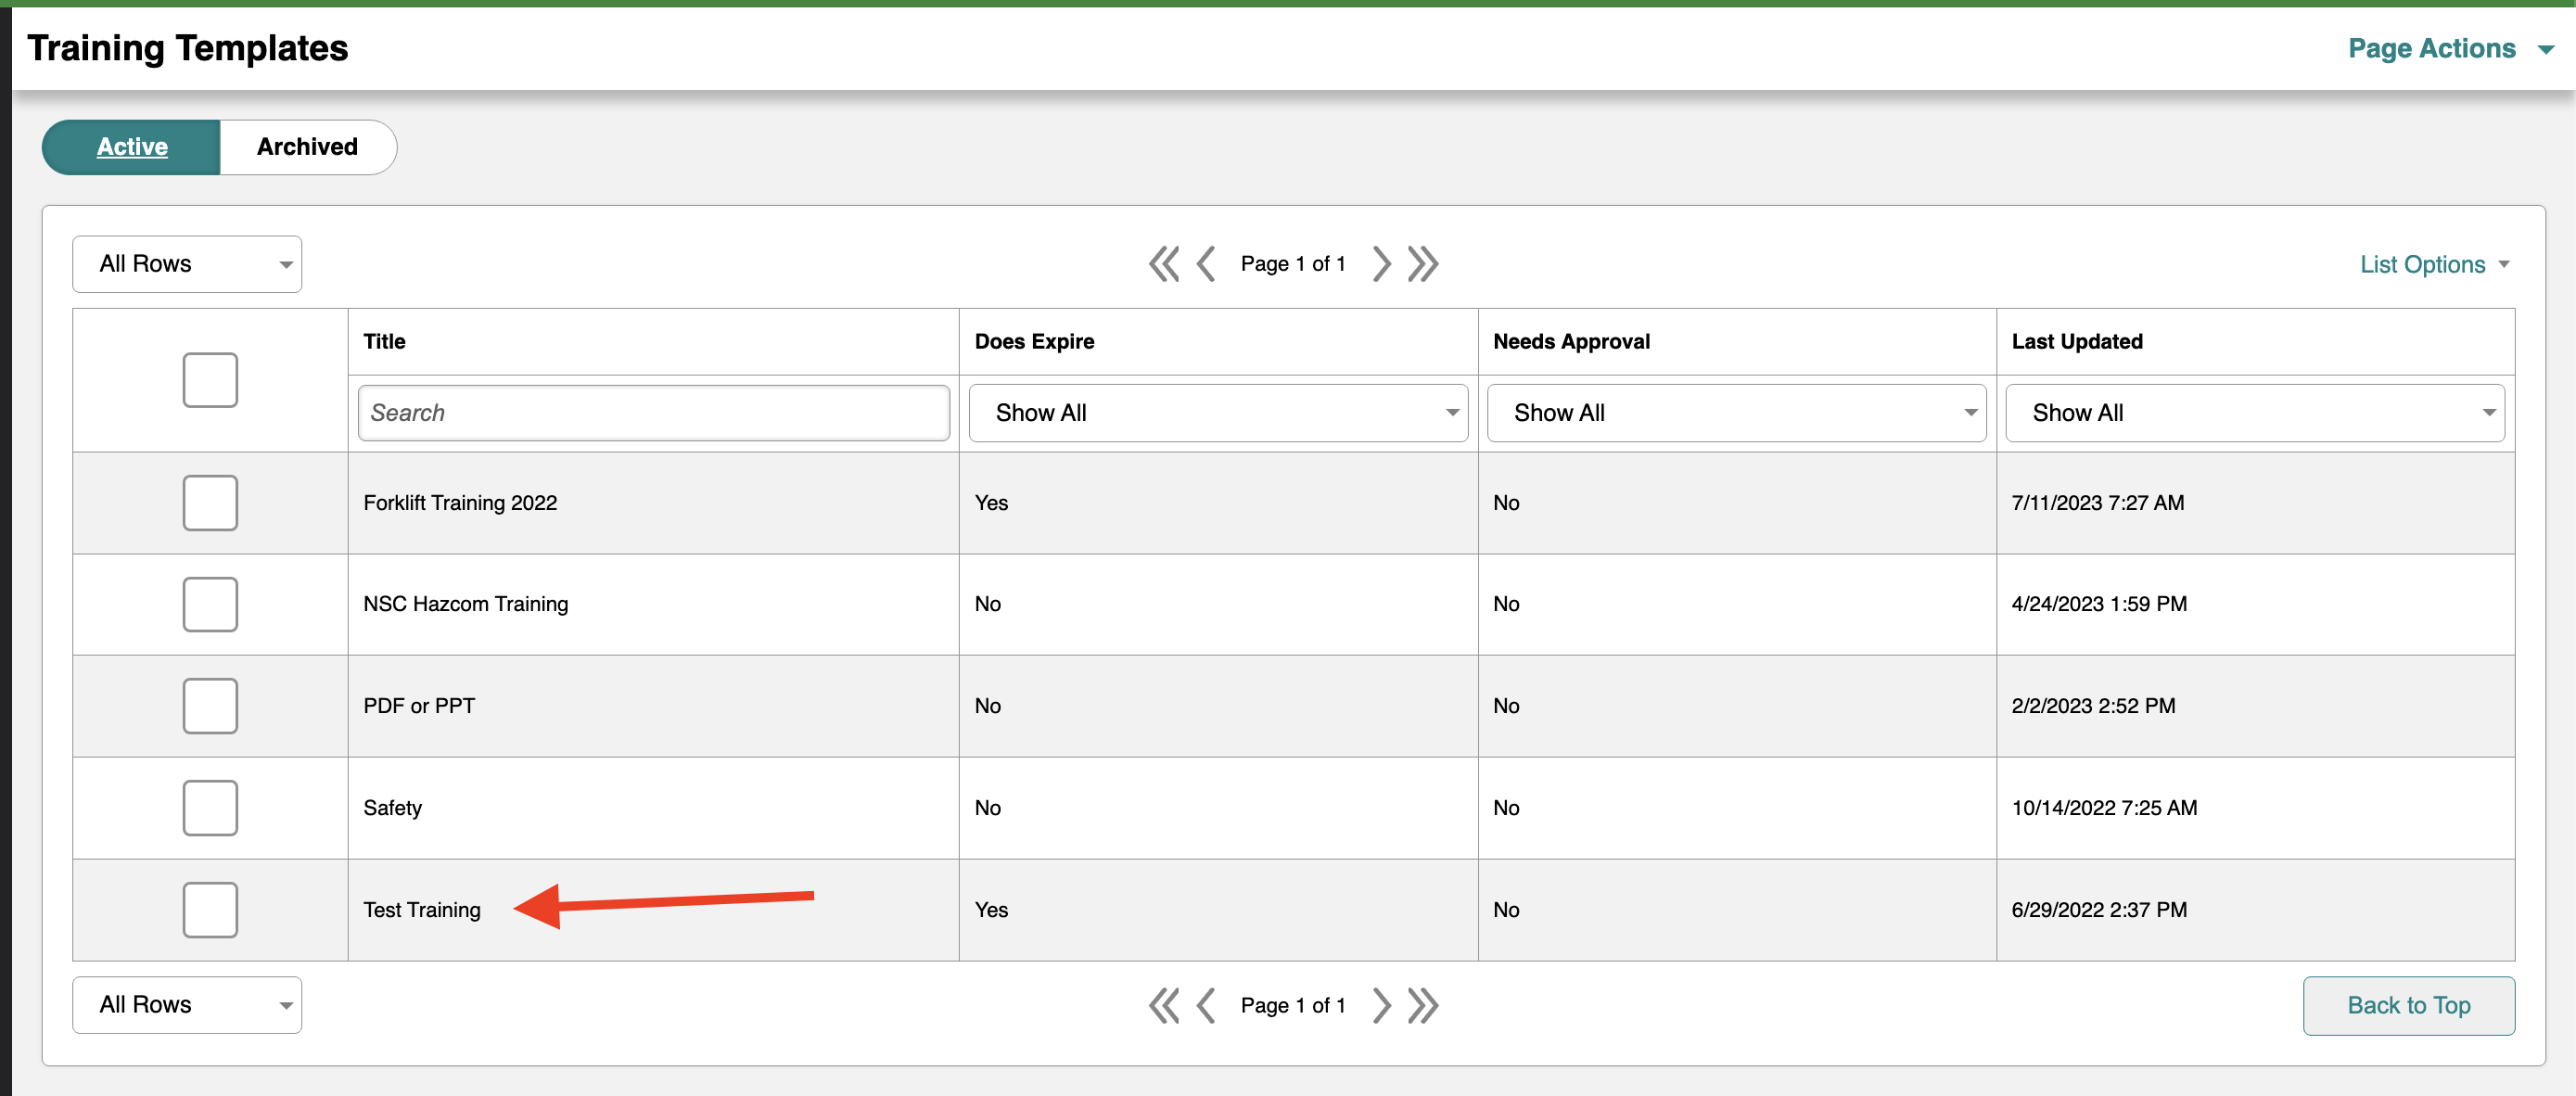Click date 10/14/2022 7:25 AM
Image resolution: width=2576 pixels, height=1096 pixels.
pyautogui.click(x=2104, y=808)
